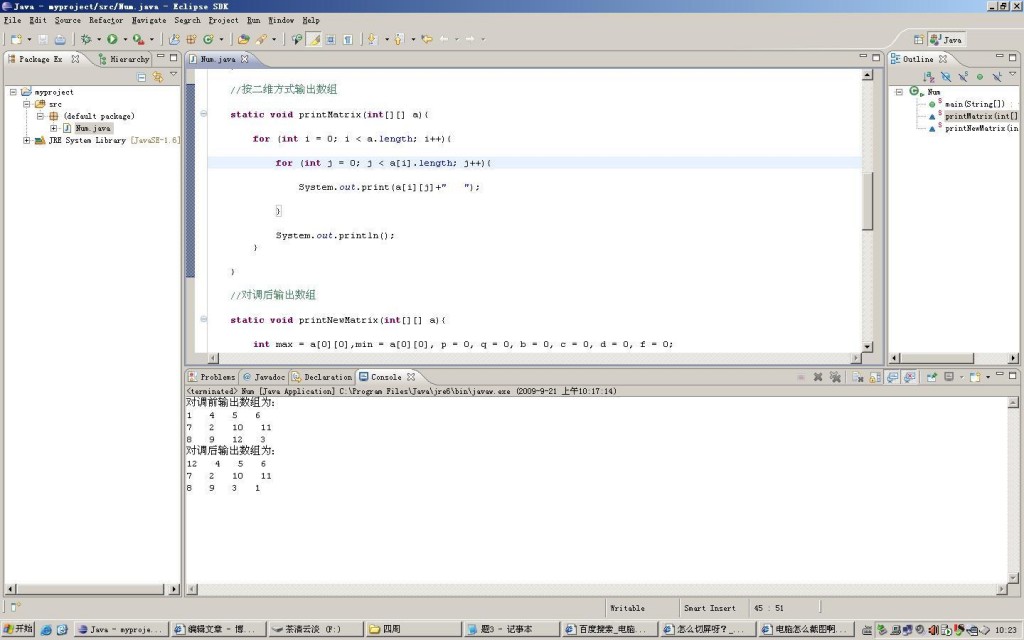Open Num.java in the Package Explorer
Image resolution: width=1024 pixels, height=640 pixels.
(x=92, y=128)
